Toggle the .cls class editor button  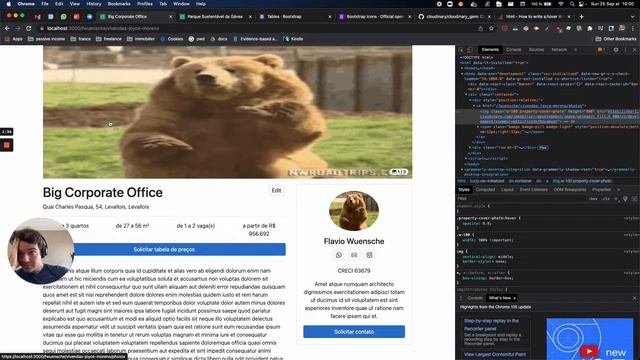click(606, 199)
